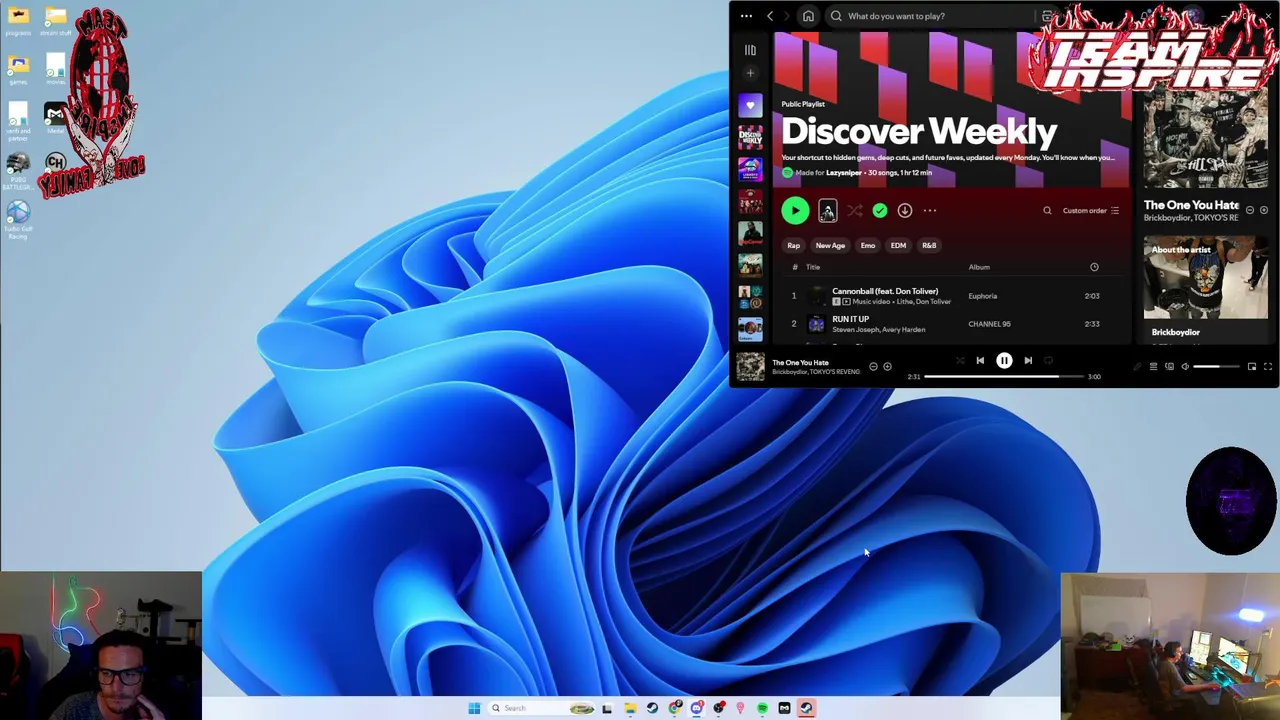This screenshot has width=1280, height=720.
Task: Open the Lazysniper profile link
Action: click(843, 172)
